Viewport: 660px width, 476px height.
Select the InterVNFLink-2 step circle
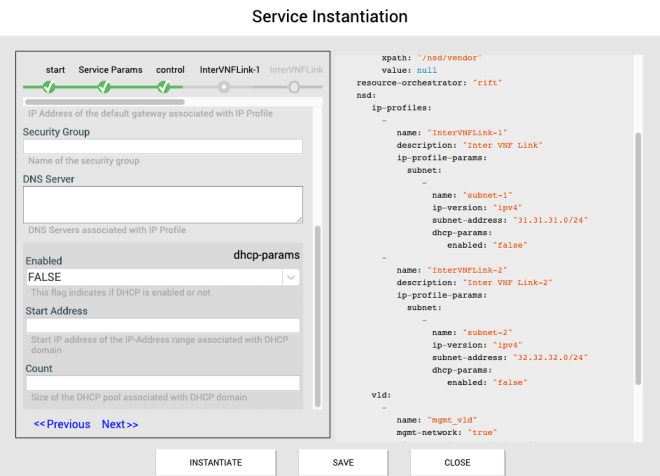tap(294, 87)
